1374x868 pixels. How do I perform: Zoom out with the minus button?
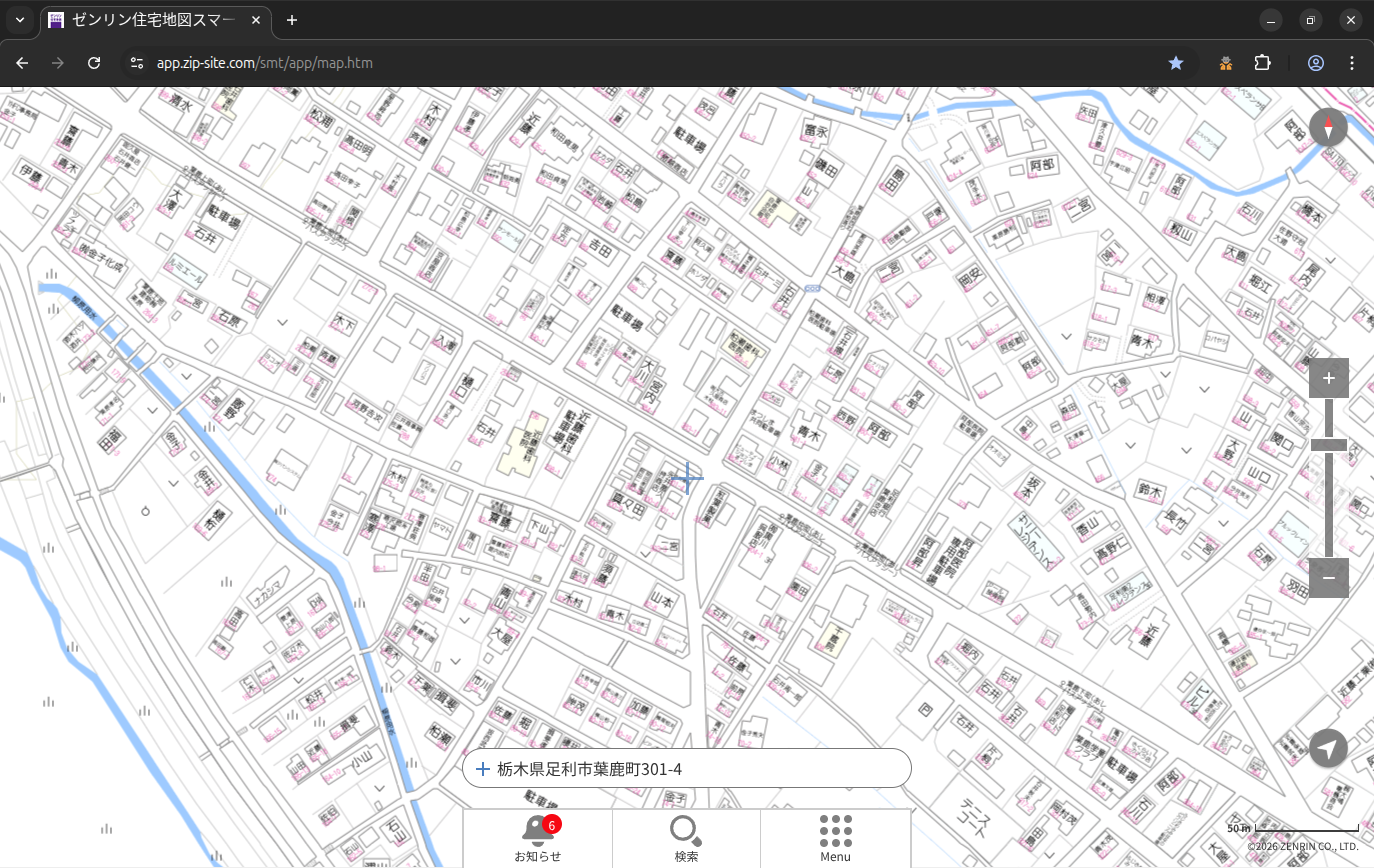pos(1328,578)
